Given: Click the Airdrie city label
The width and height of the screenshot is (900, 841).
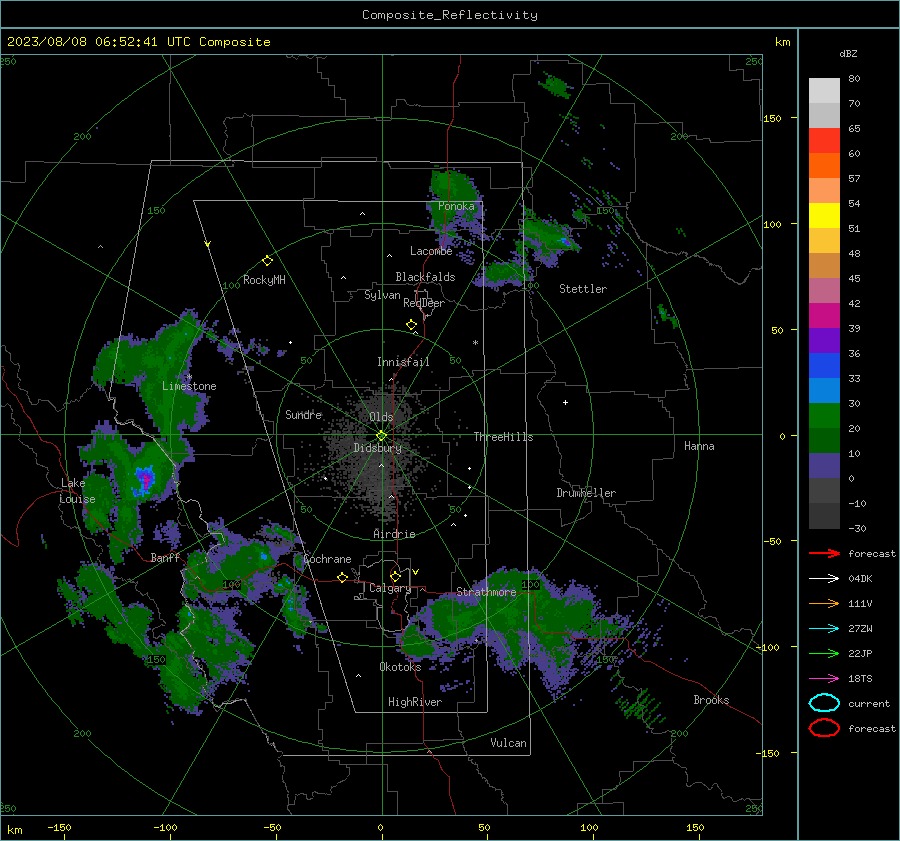Looking at the screenshot, I should pos(394,534).
